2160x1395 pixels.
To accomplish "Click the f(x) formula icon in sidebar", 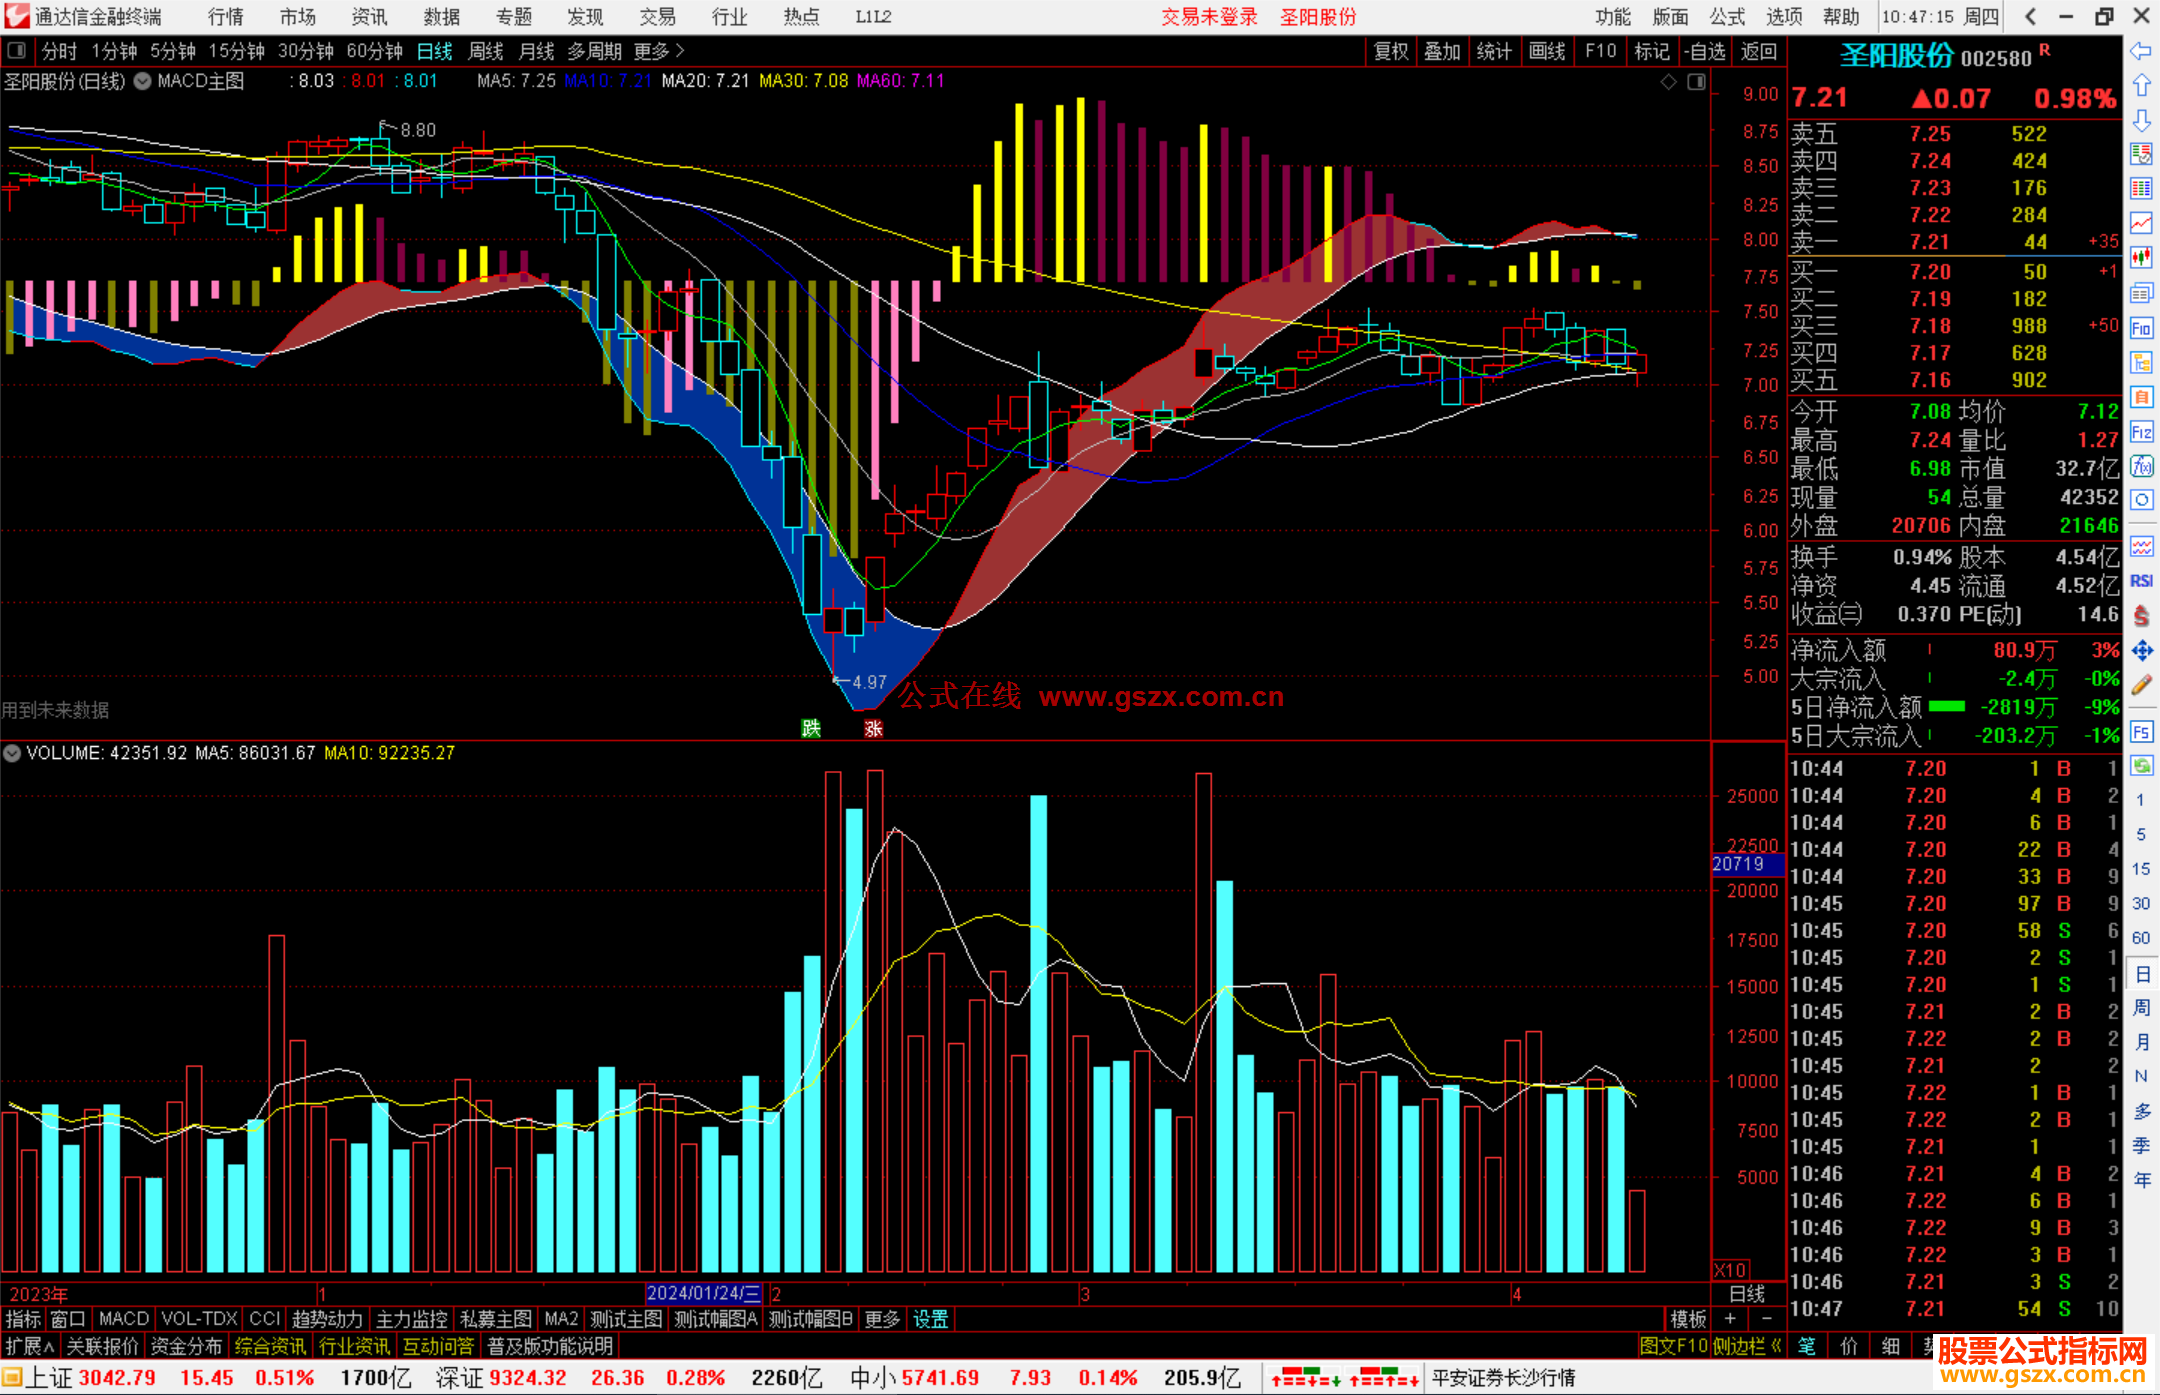I will (2141, 466).
